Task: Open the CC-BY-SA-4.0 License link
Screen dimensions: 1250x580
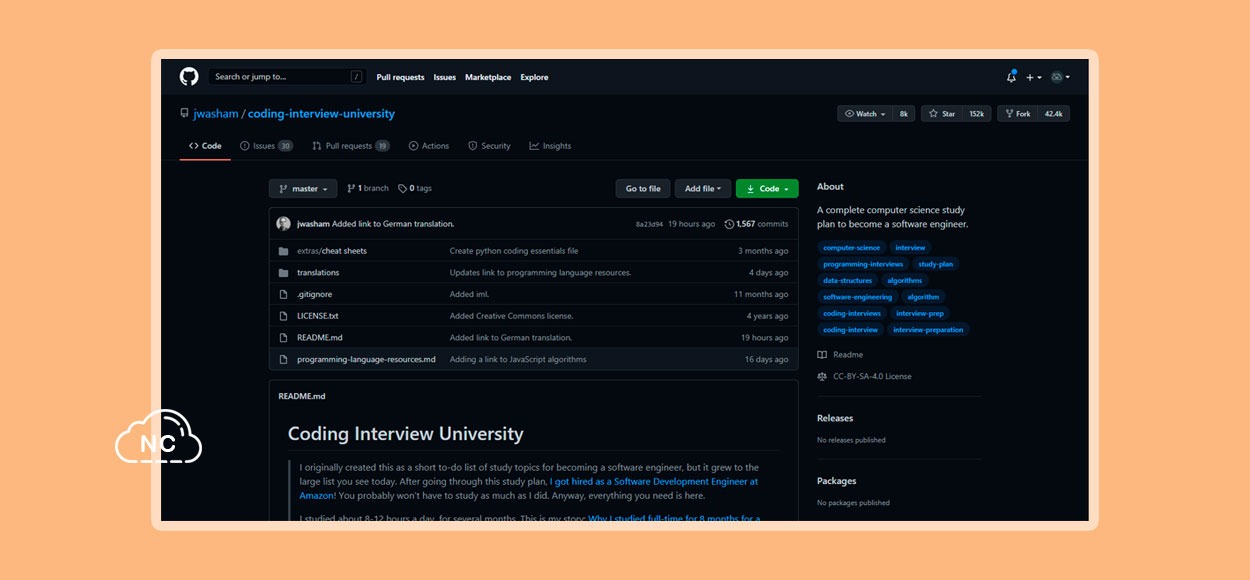Action: pyautogui.click(x=864, y=377)
